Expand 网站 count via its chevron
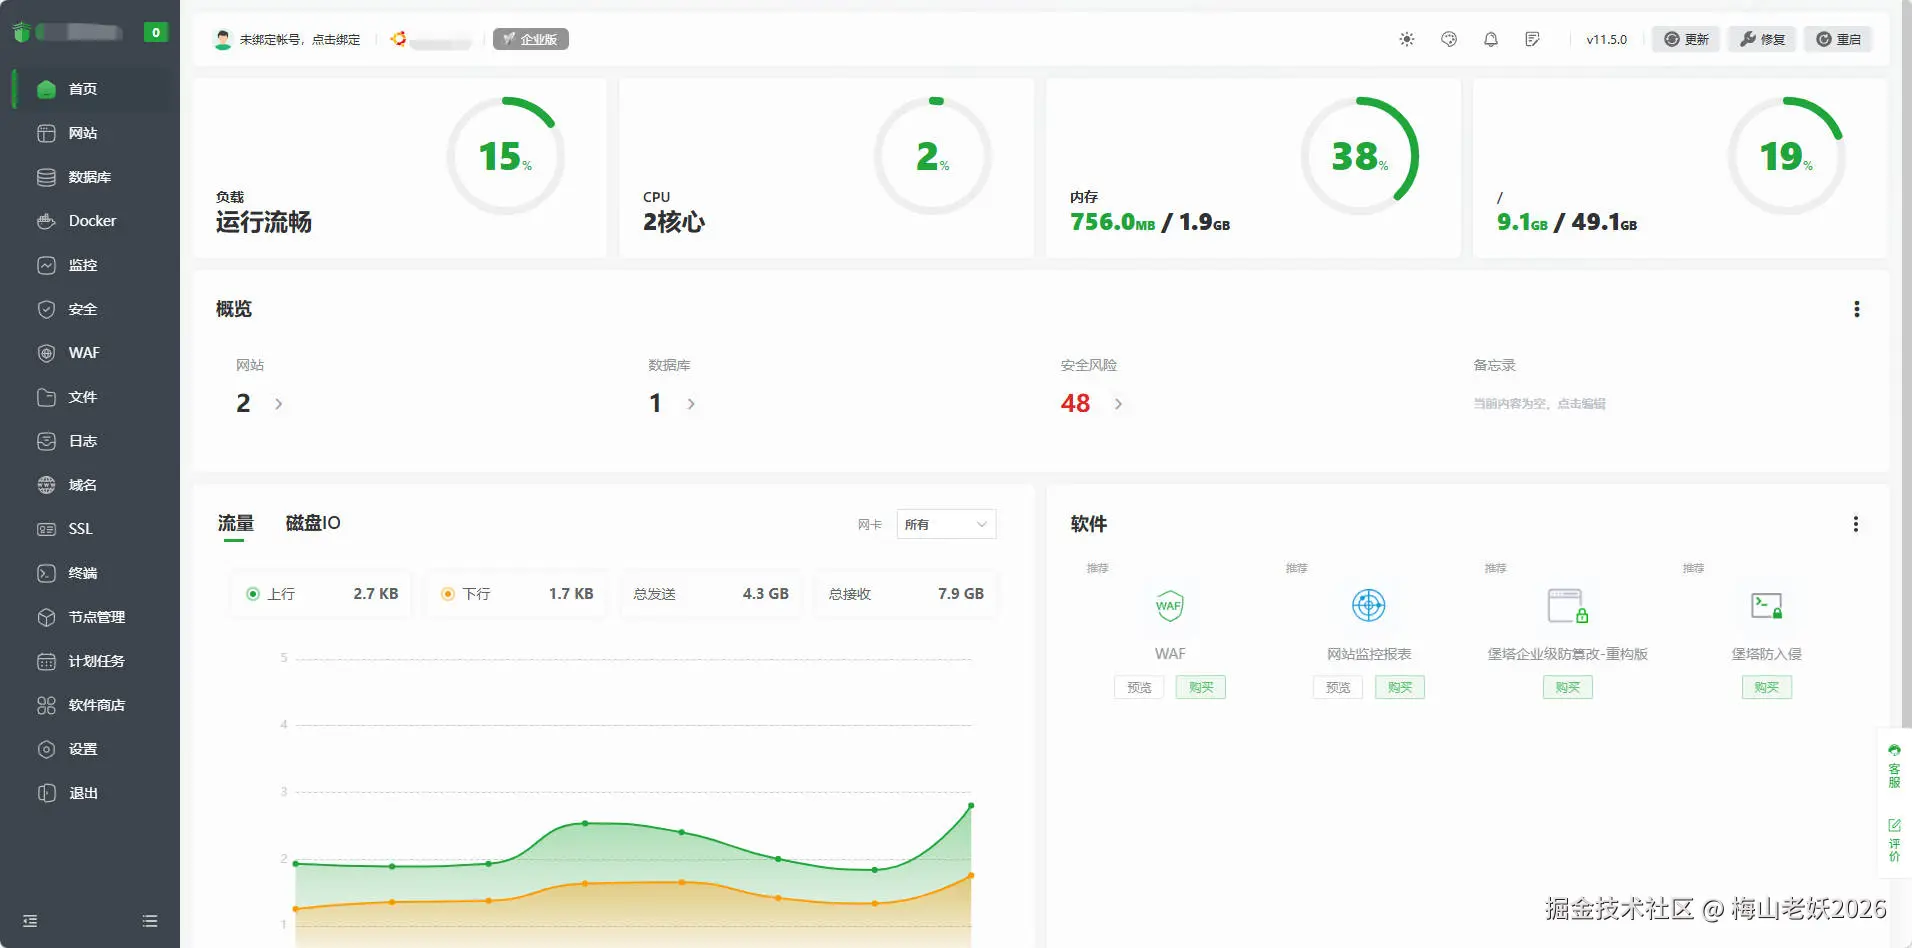1912x948 pixels. click(278, 404)
